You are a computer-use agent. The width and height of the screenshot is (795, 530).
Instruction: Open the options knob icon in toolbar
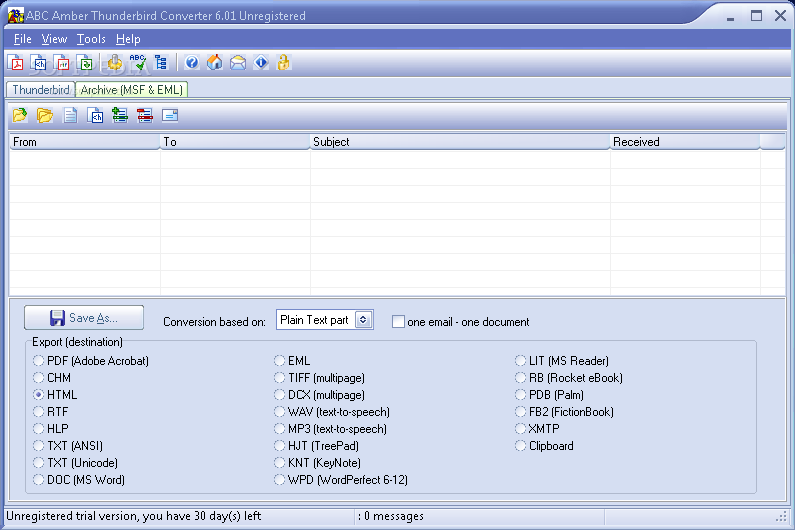115,63
